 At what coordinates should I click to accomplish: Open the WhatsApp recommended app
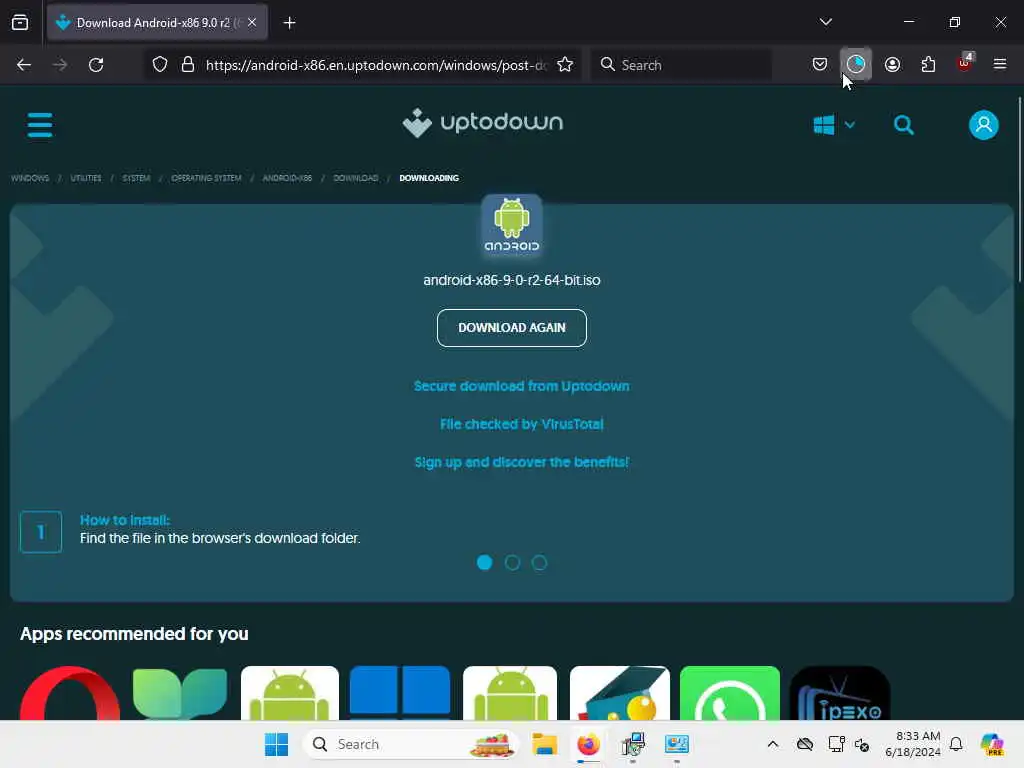pyautogui.click(x=730, y=693)
